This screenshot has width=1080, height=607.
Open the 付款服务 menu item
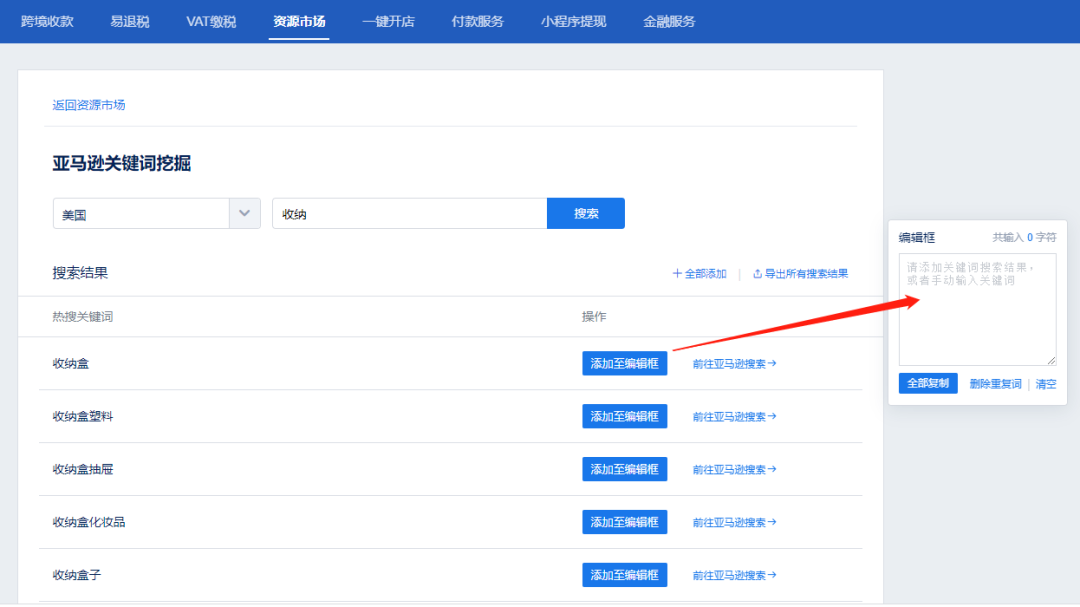tap(477, 21)
